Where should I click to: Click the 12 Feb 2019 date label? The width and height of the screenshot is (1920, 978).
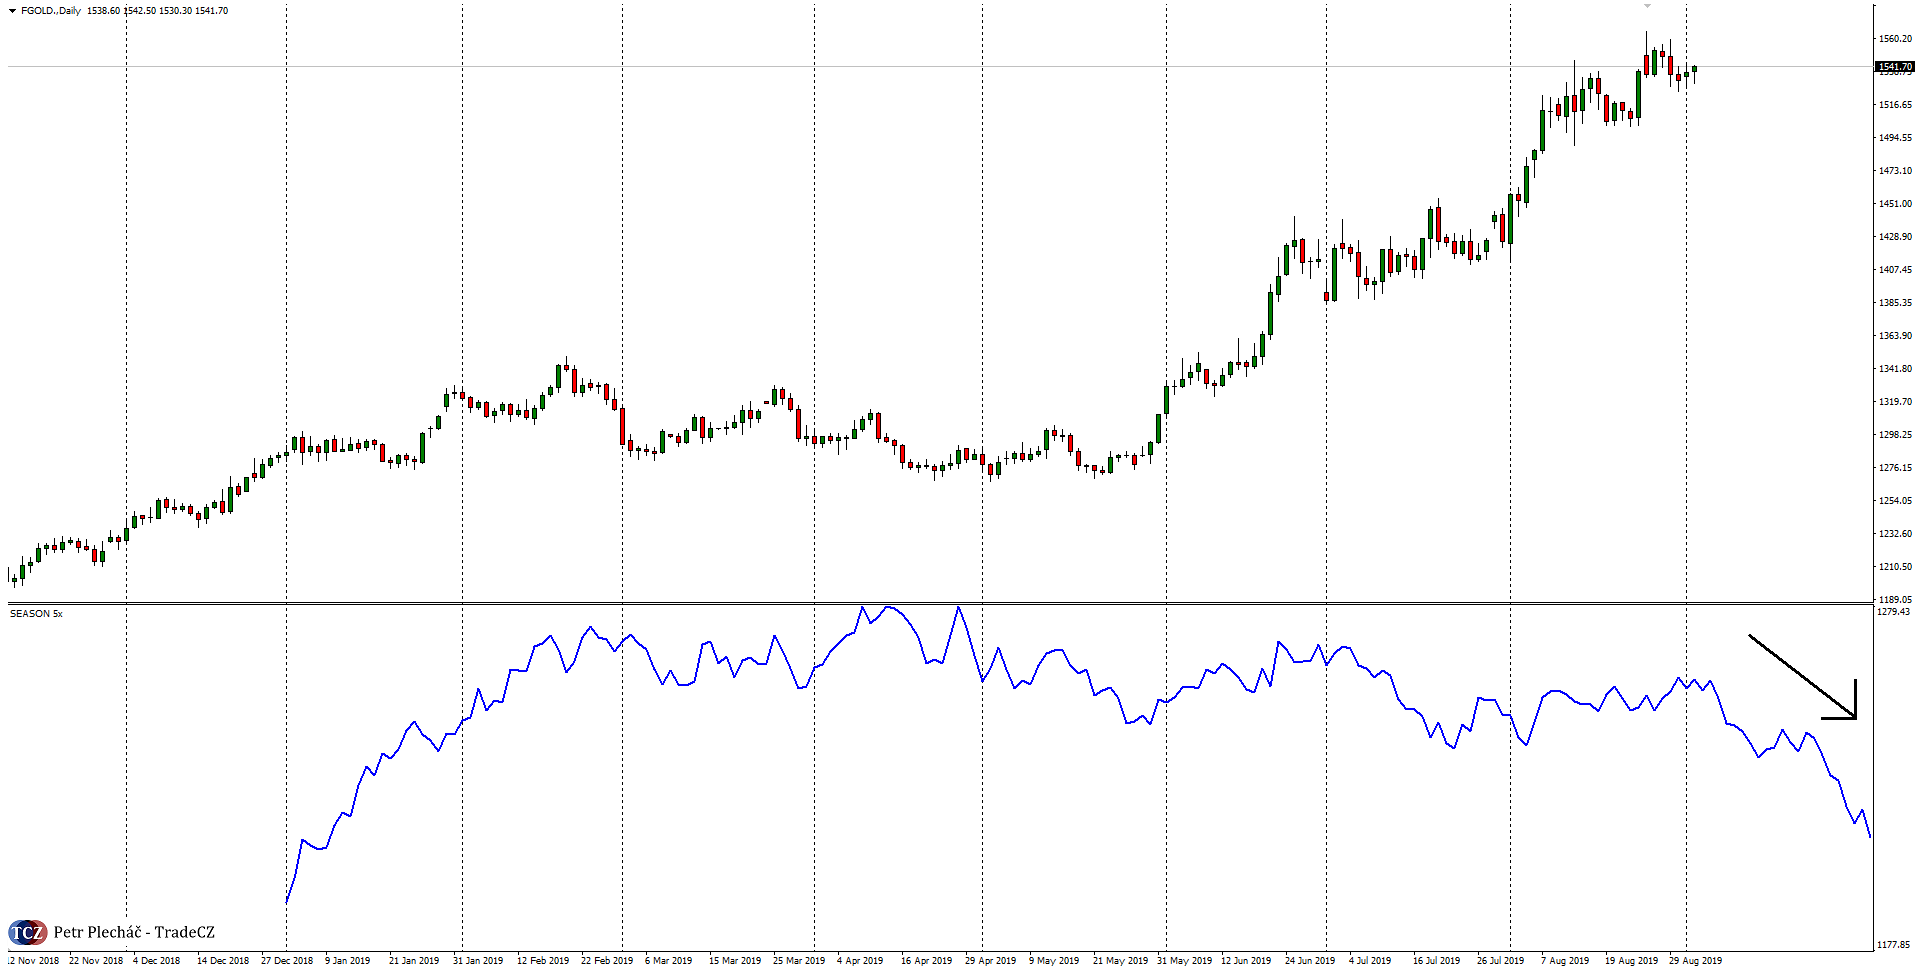[x=542, y=961]
